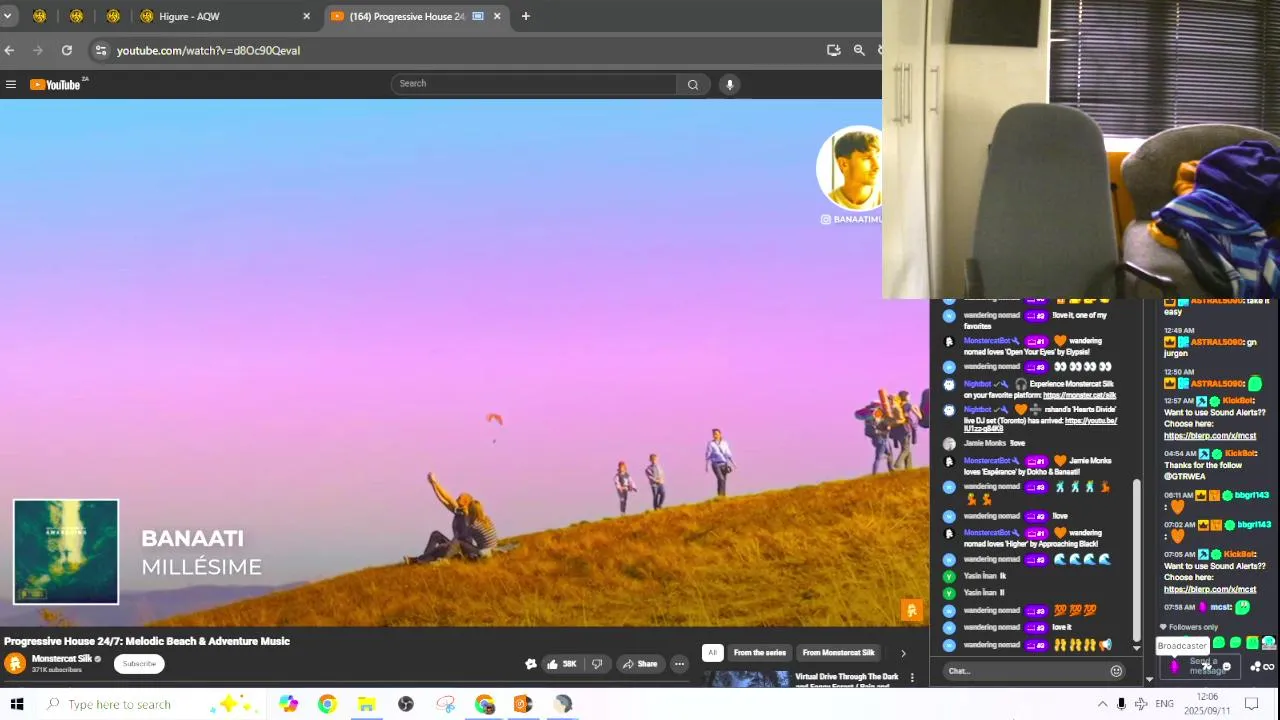Open the chat emoji picker

(x=1116, y=671)
